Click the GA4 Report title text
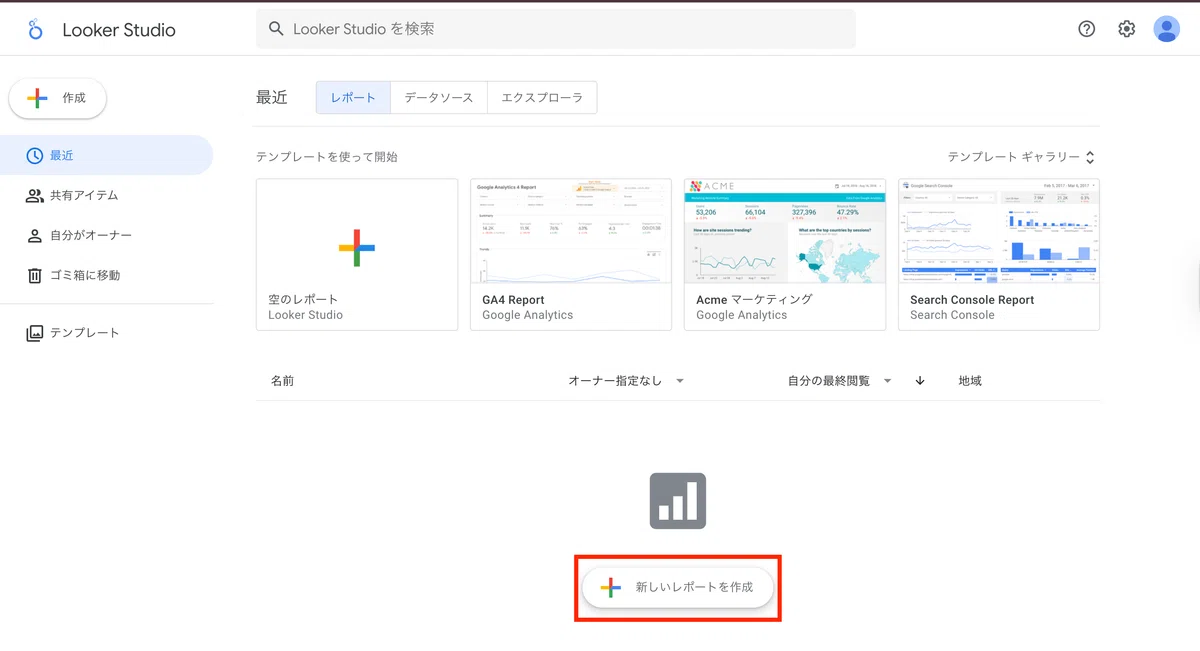 (513, 299)
